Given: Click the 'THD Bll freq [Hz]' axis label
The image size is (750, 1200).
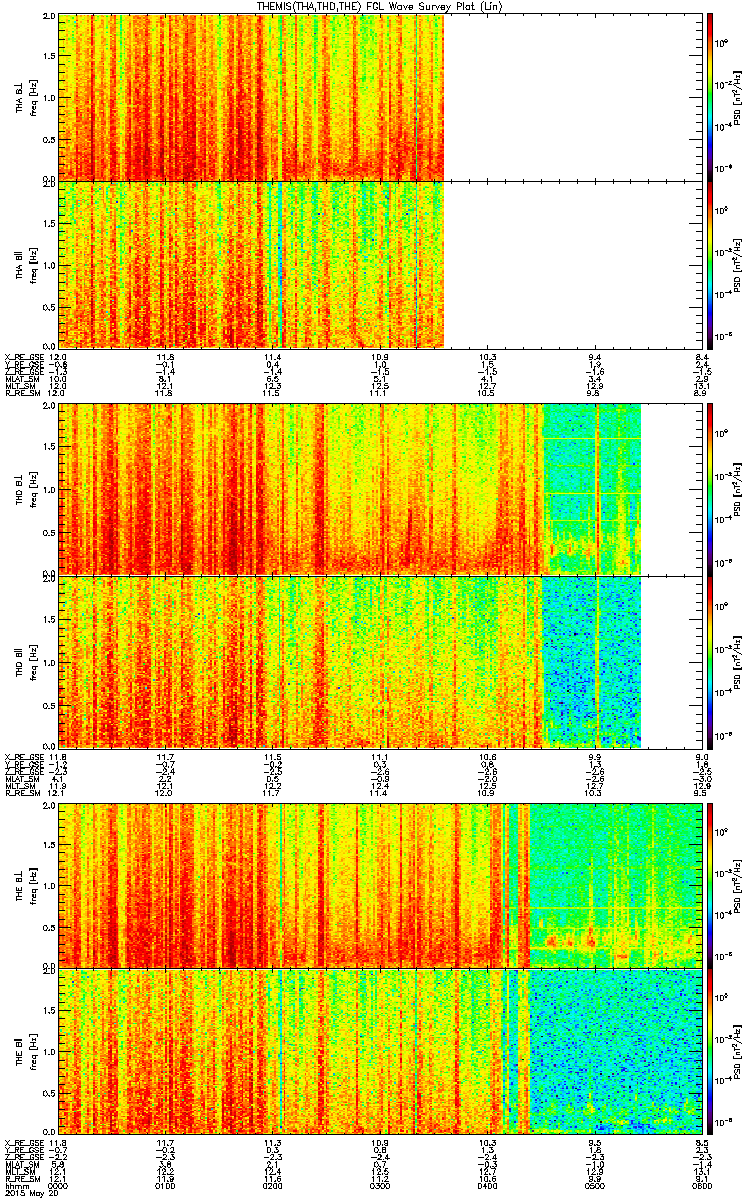Looking at the screenshot, I should (25, 661).
